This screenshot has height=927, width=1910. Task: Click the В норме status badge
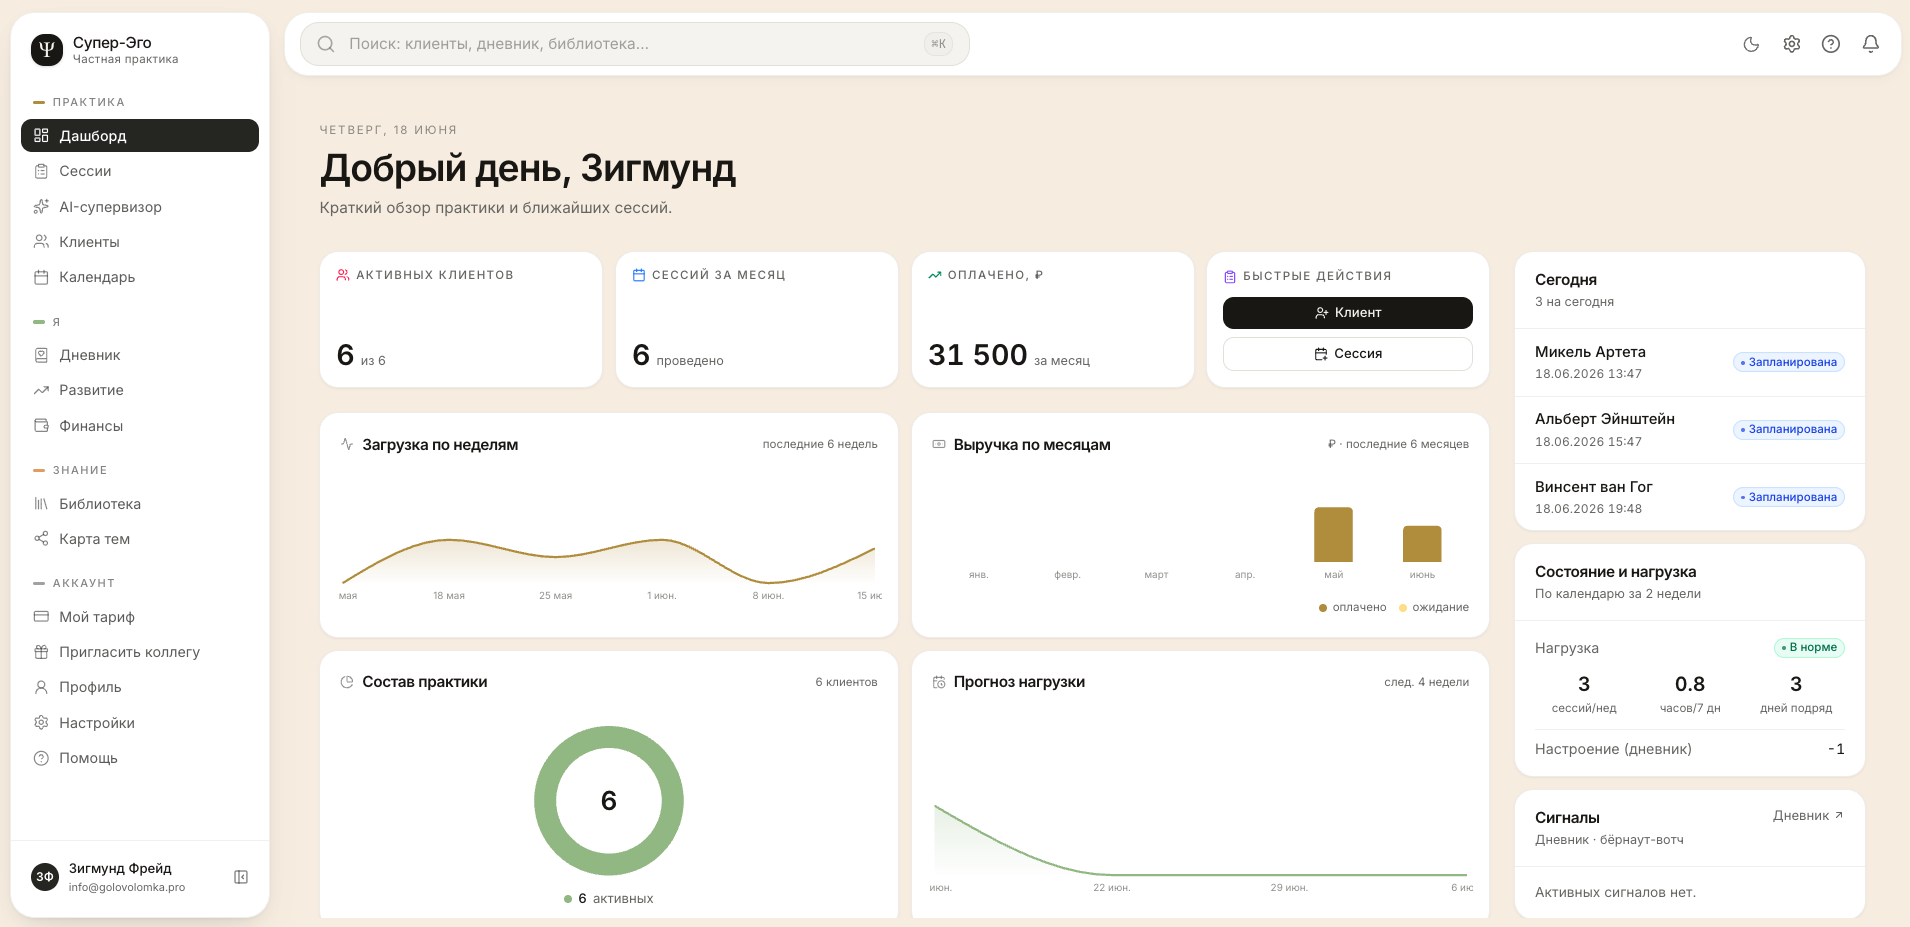tap(1809, 647)
